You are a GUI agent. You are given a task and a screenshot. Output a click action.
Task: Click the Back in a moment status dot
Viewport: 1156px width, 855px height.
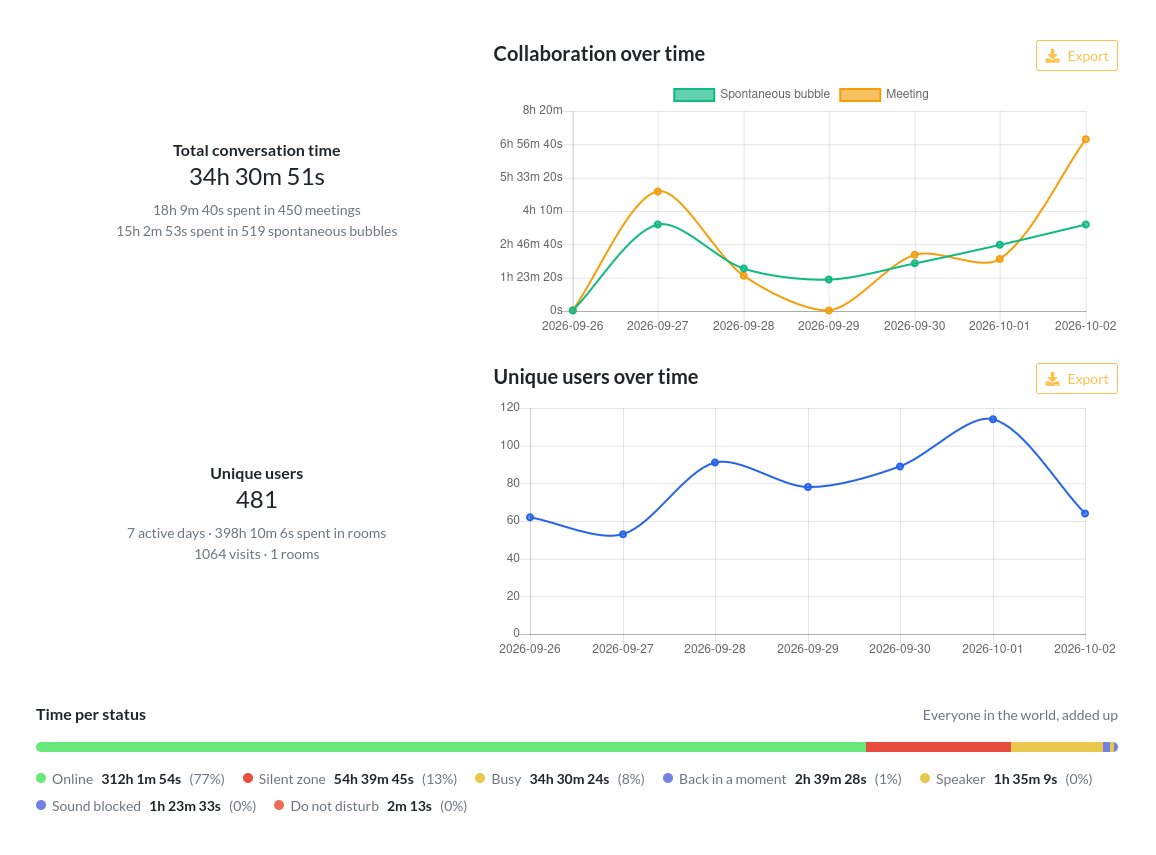click(668, 778)
